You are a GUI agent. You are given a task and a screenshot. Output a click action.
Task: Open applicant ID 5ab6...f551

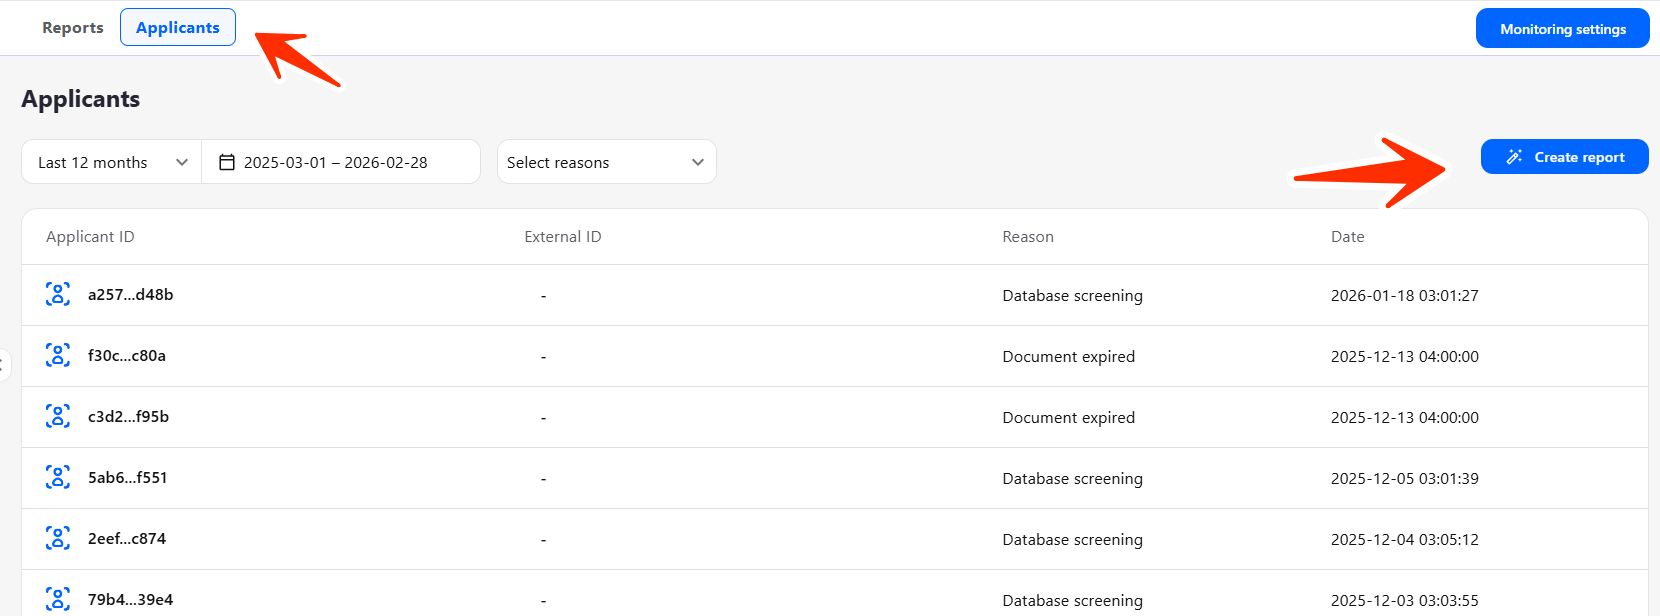point(127,478)
